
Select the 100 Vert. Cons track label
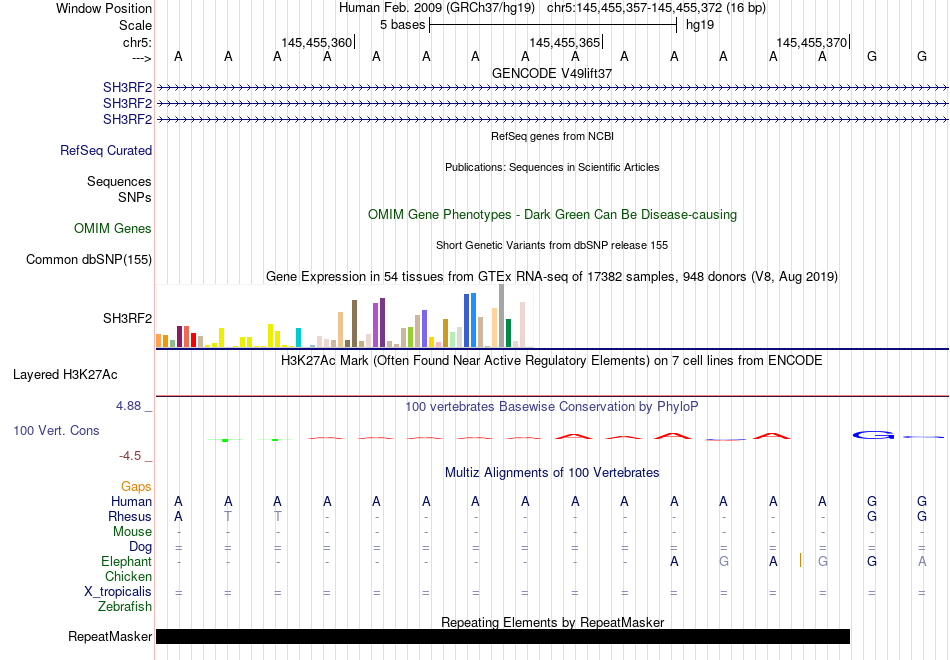click(x=56, y=430)
